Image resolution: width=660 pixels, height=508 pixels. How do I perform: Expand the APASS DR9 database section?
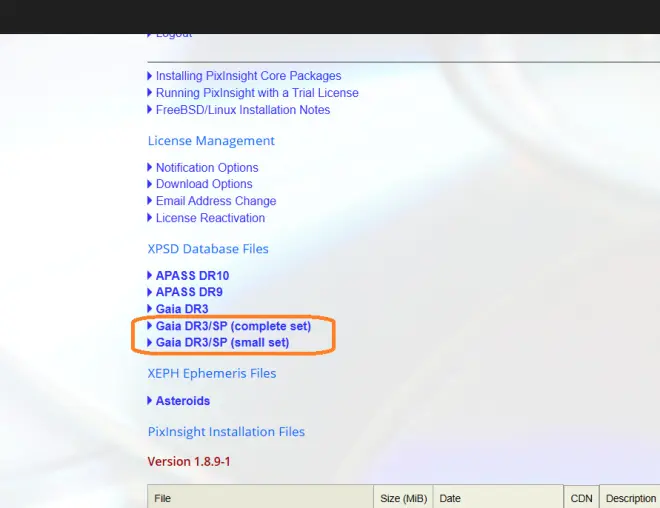[189, 292]
